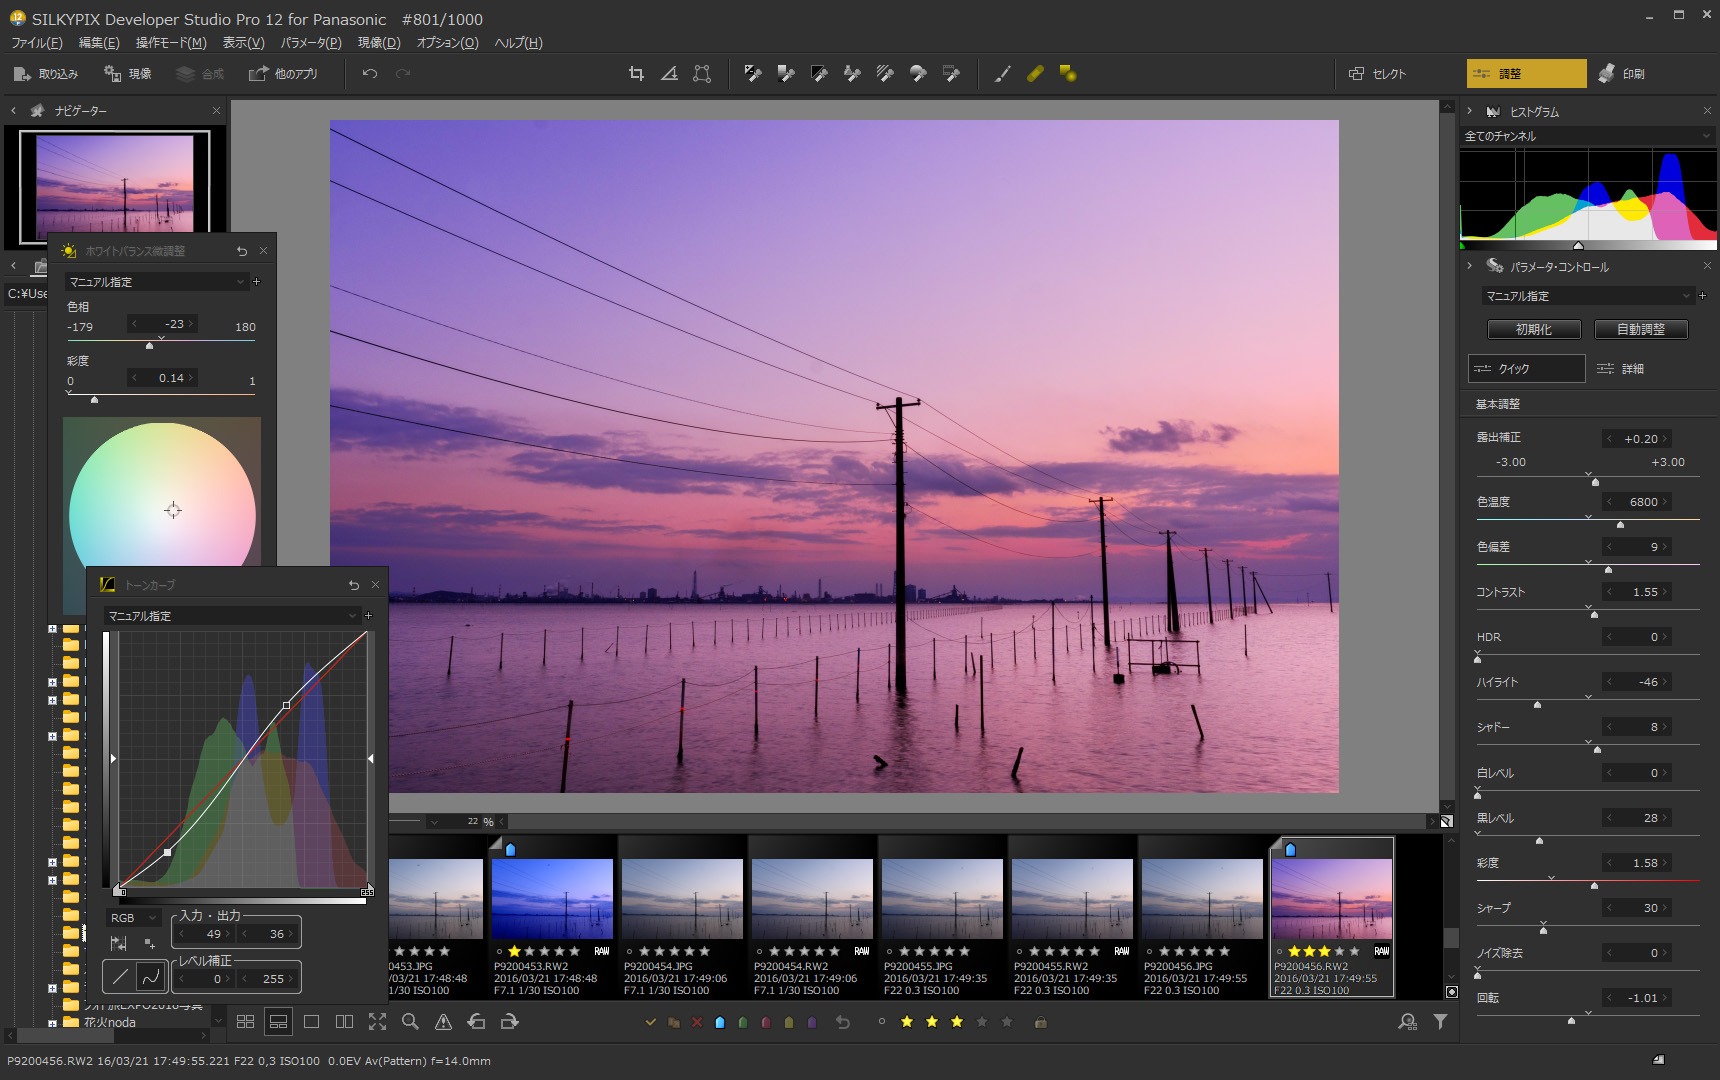Pick the exposure bias eyedropper tool
This screenshot has width=1720, height=1080.
753,74
